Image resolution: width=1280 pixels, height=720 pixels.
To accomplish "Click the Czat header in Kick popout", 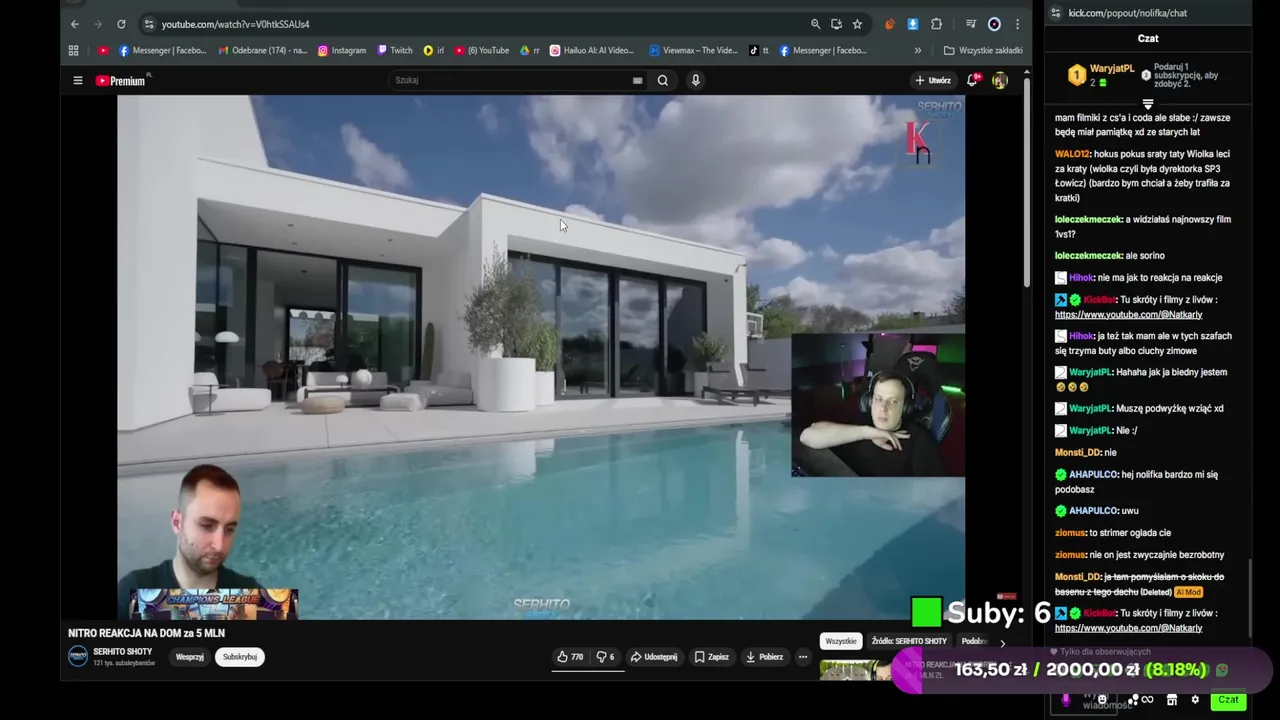I will tap(1148, 38).
